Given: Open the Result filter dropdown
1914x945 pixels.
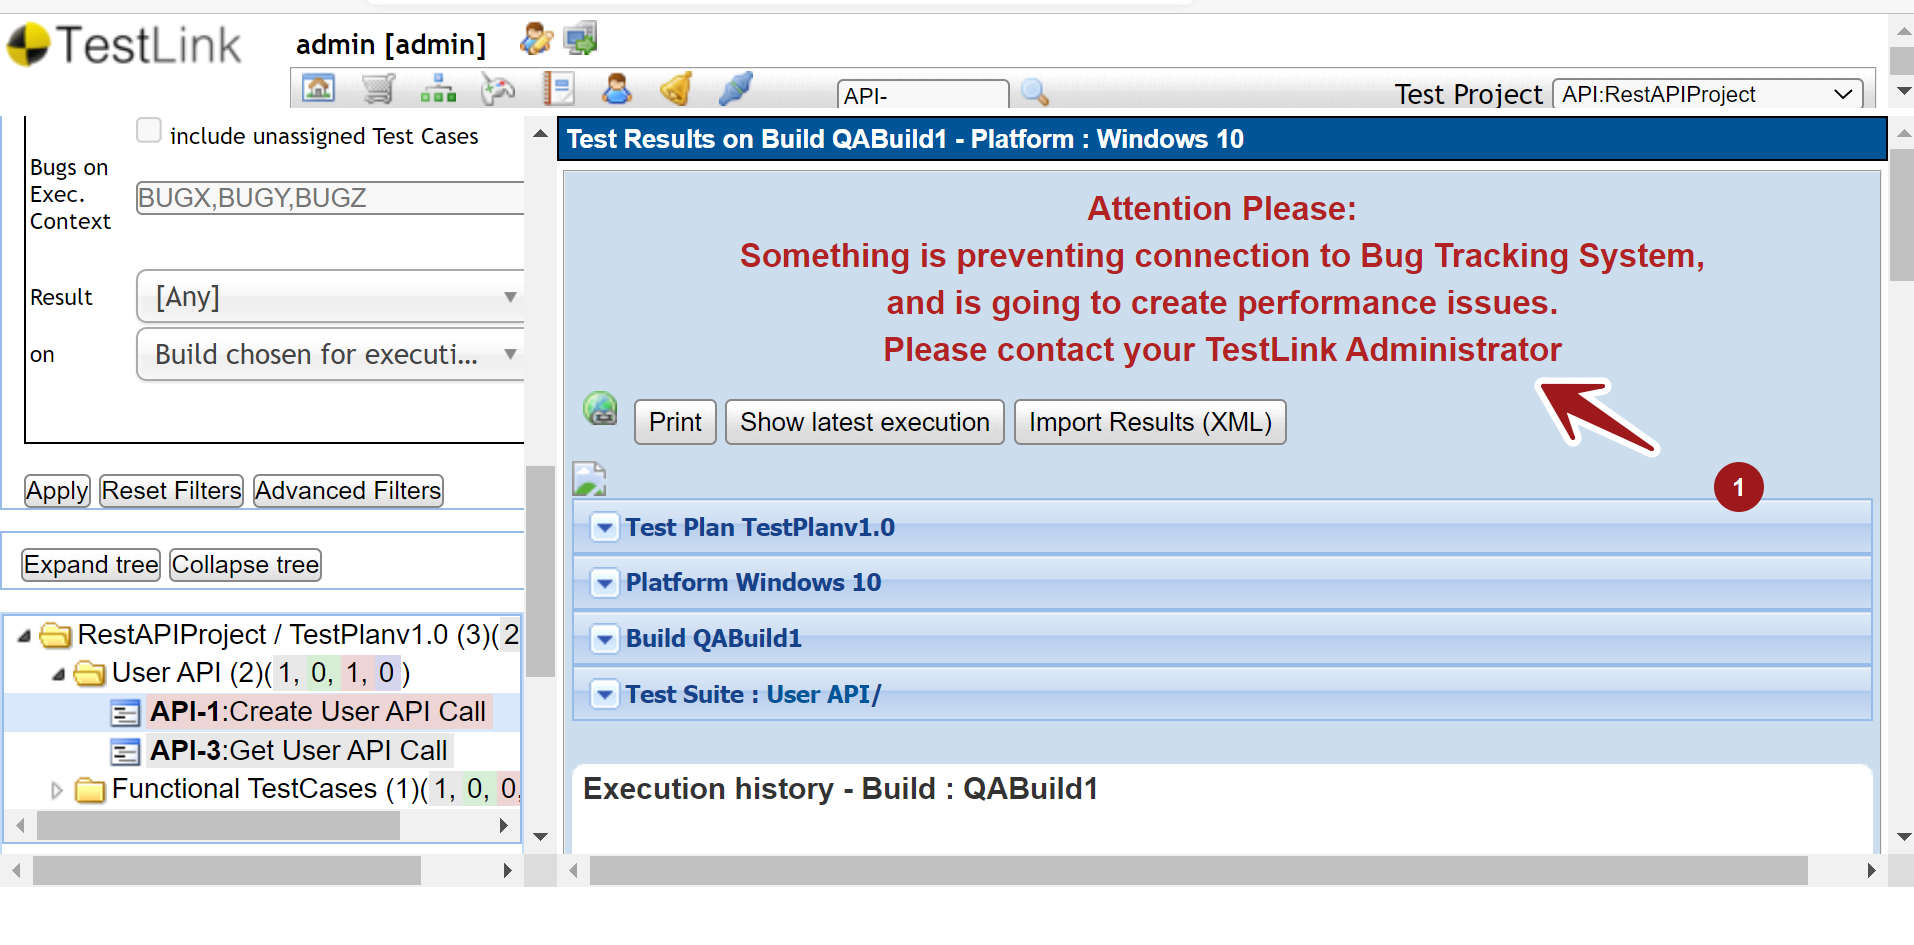Looking at the screenshot, I should [x=330, y=296].
